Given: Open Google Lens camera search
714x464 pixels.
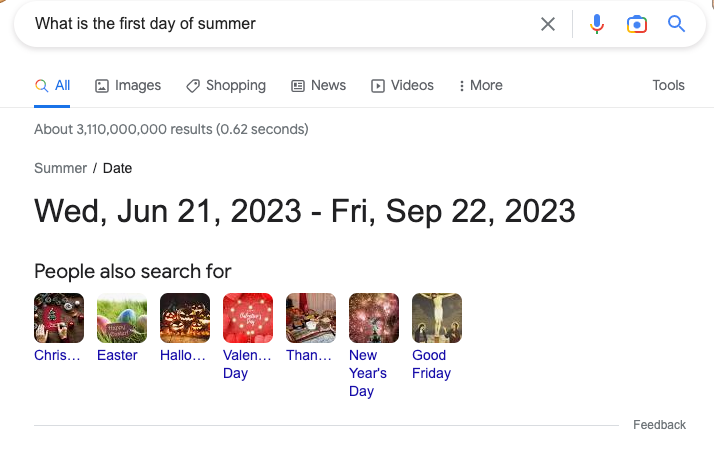Looking at the screenshot, I should (x=637, y=24).
